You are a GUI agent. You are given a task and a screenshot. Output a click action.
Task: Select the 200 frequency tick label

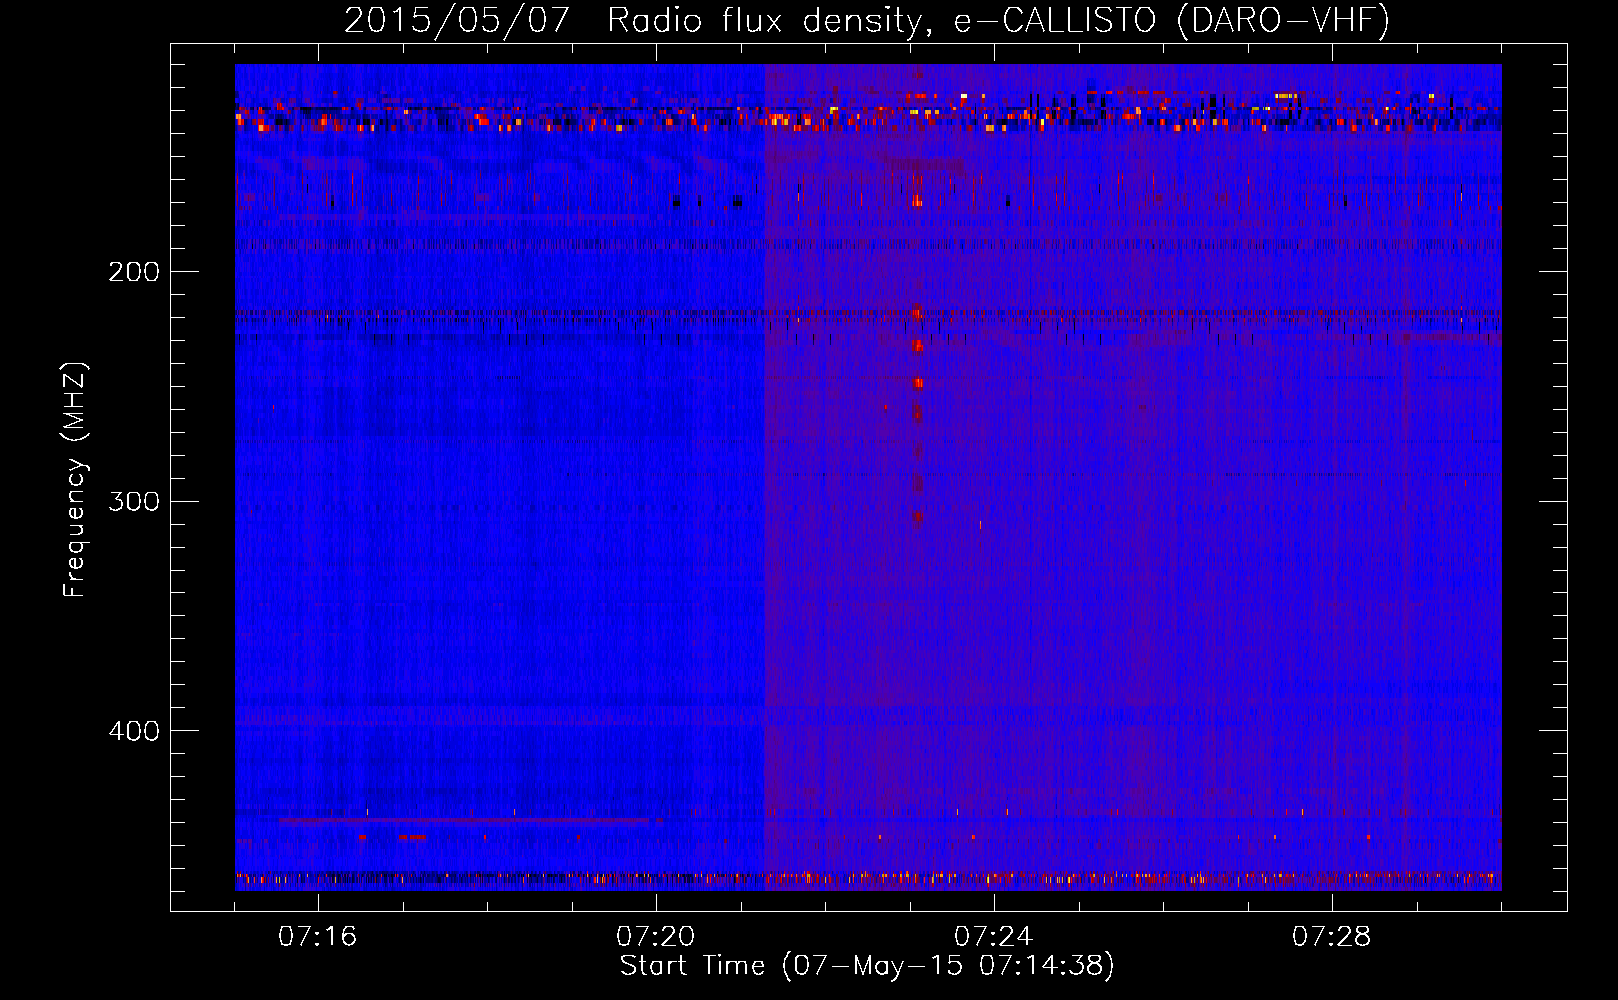134,272
